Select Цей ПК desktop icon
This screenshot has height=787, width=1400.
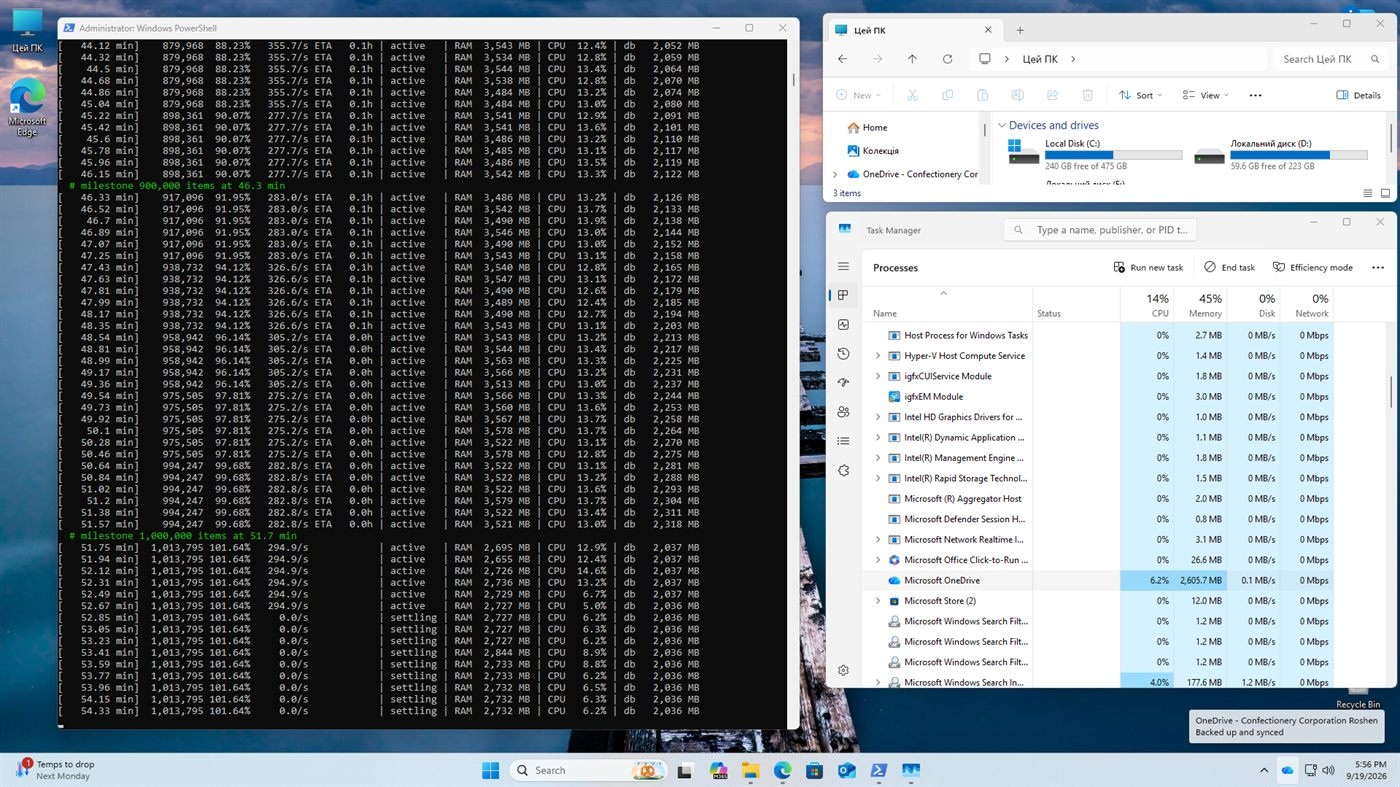point(27,30)
